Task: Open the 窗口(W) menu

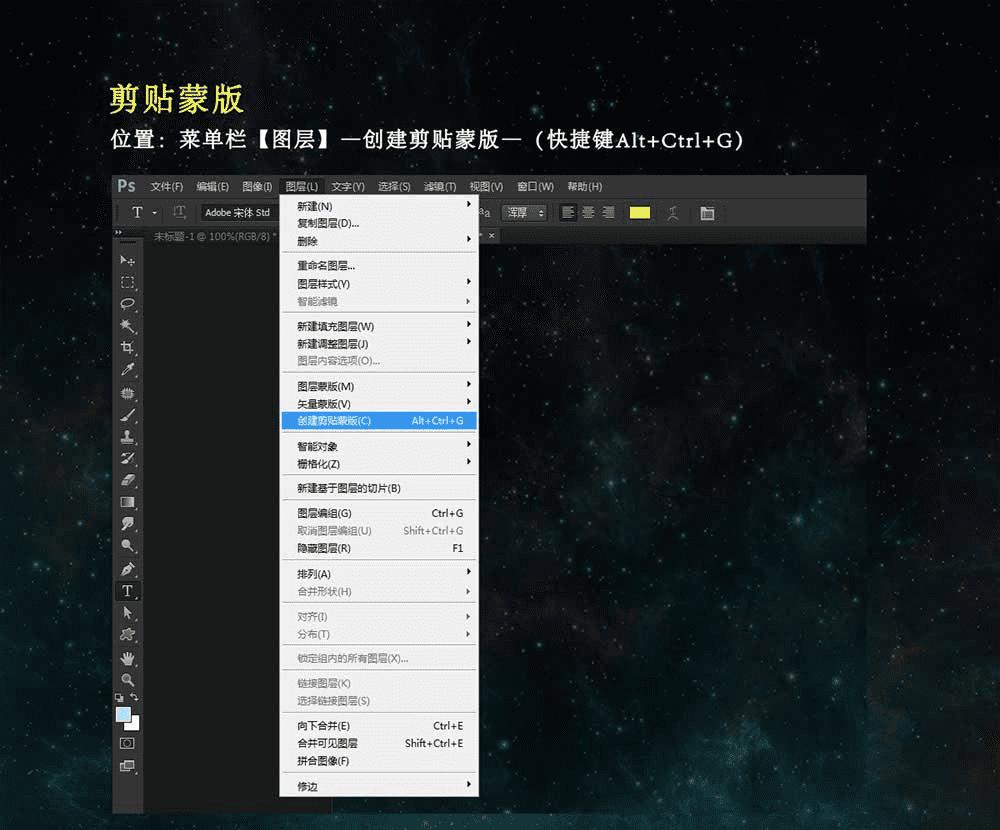Action: pyautogui.click(x=535, y=186)
